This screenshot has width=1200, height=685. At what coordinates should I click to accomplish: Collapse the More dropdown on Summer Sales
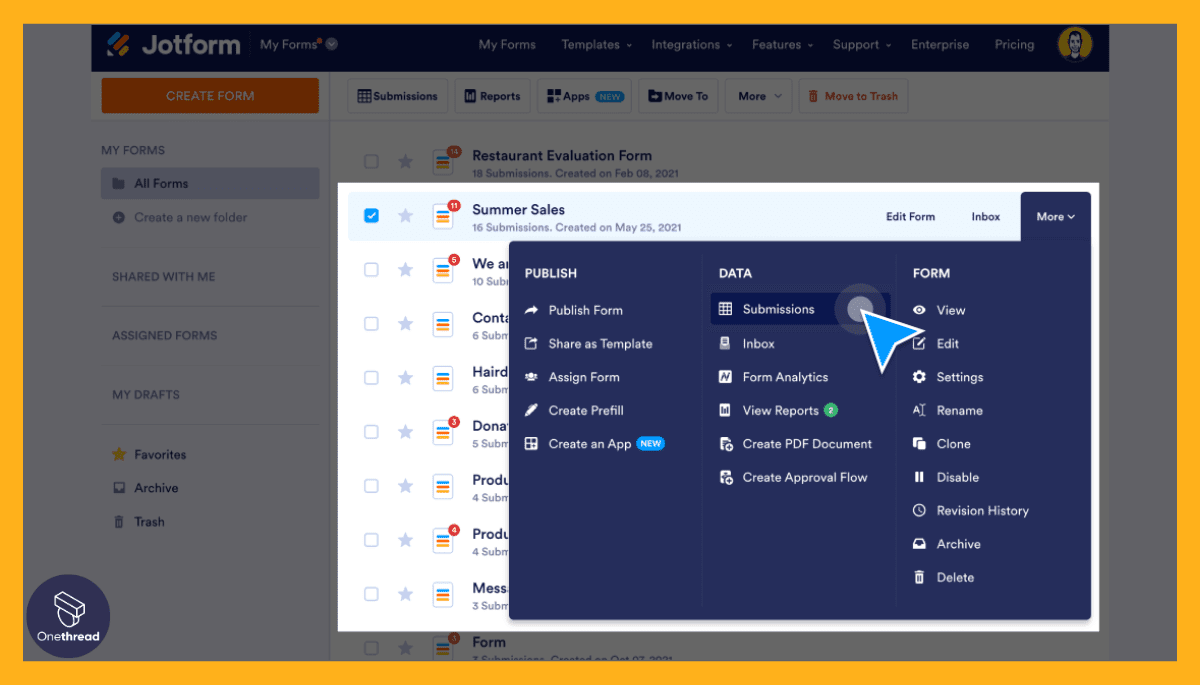coord(1055,216)
